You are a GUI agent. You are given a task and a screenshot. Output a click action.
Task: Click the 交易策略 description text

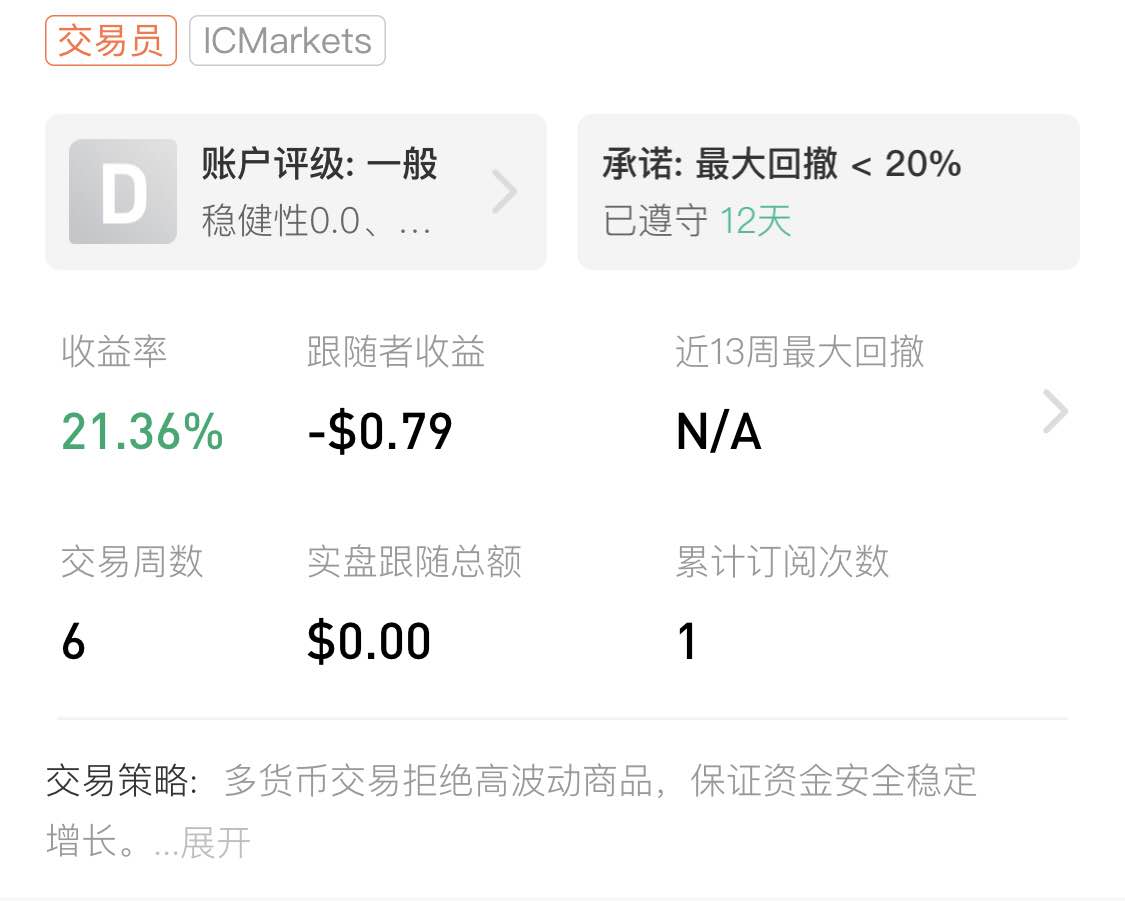tap(511, 811)
